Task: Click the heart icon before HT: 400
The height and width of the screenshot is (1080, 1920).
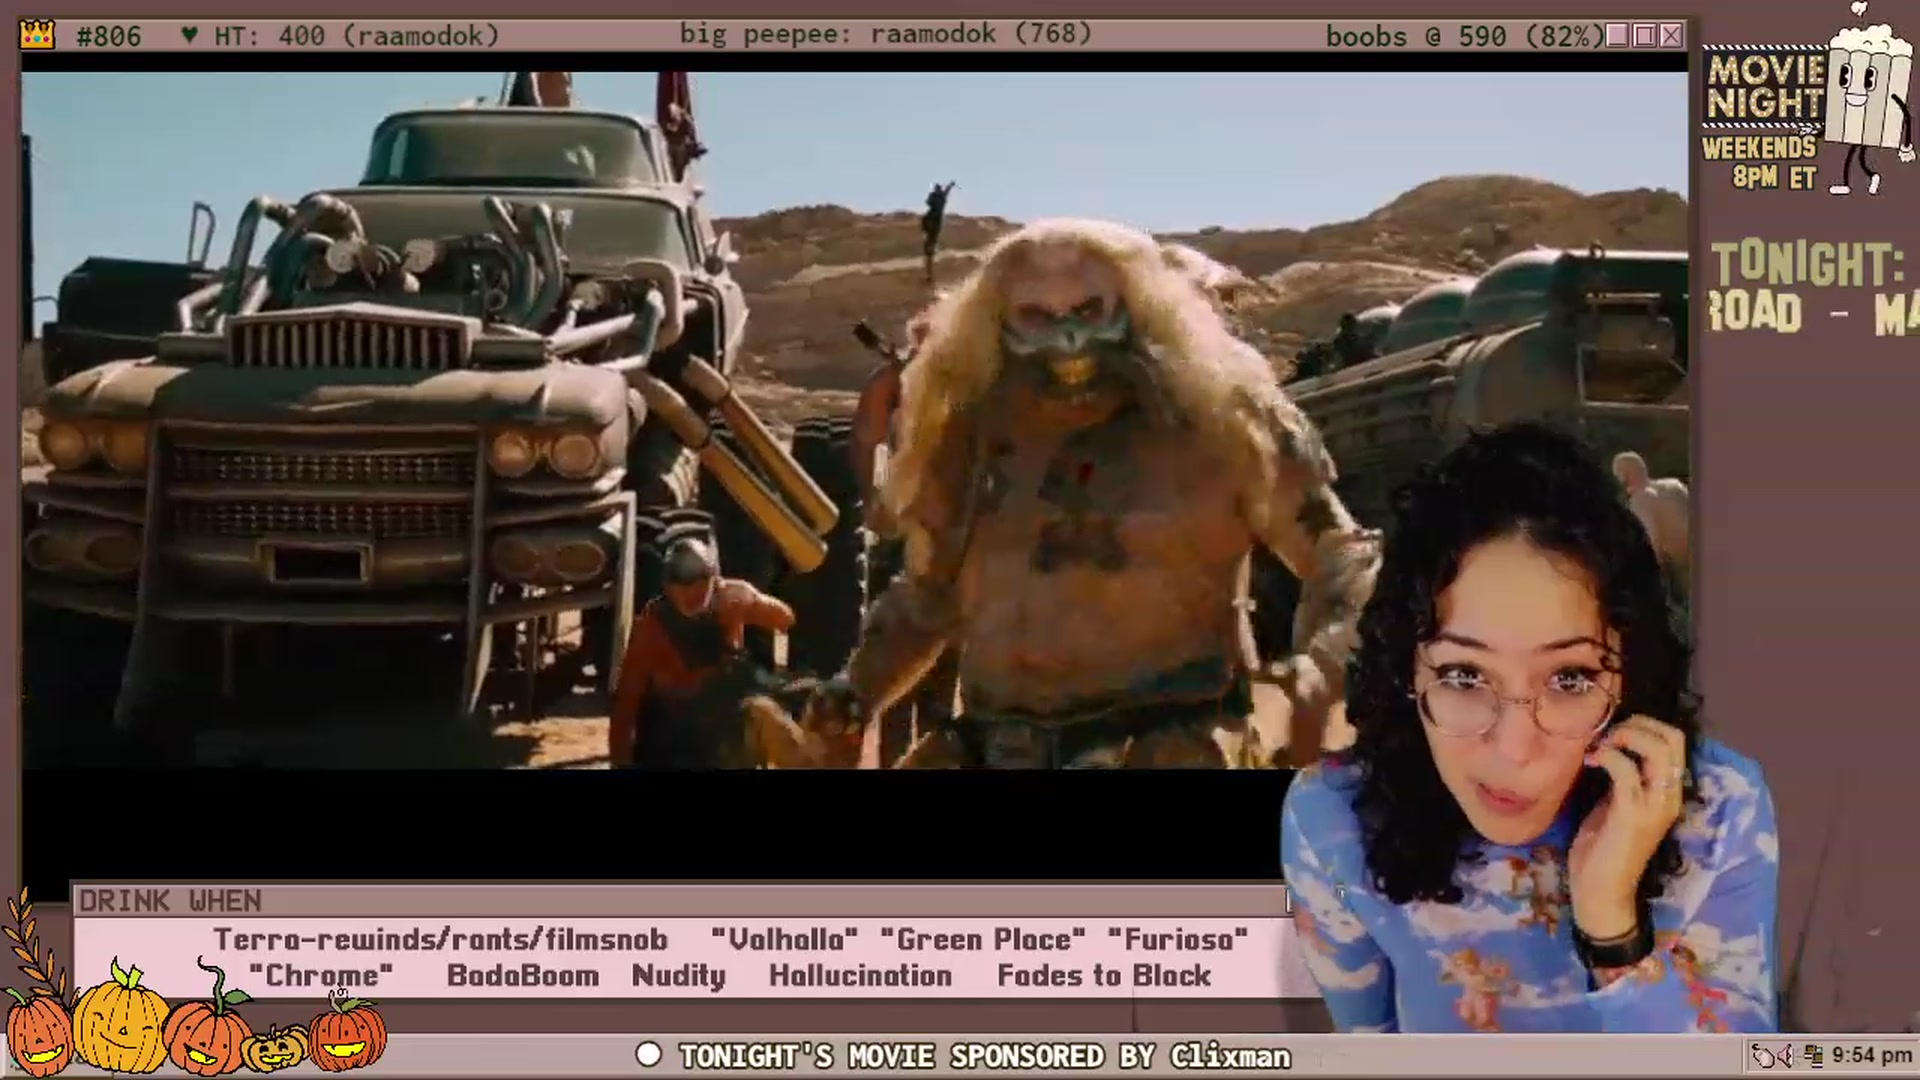Action: click(189, 36)
